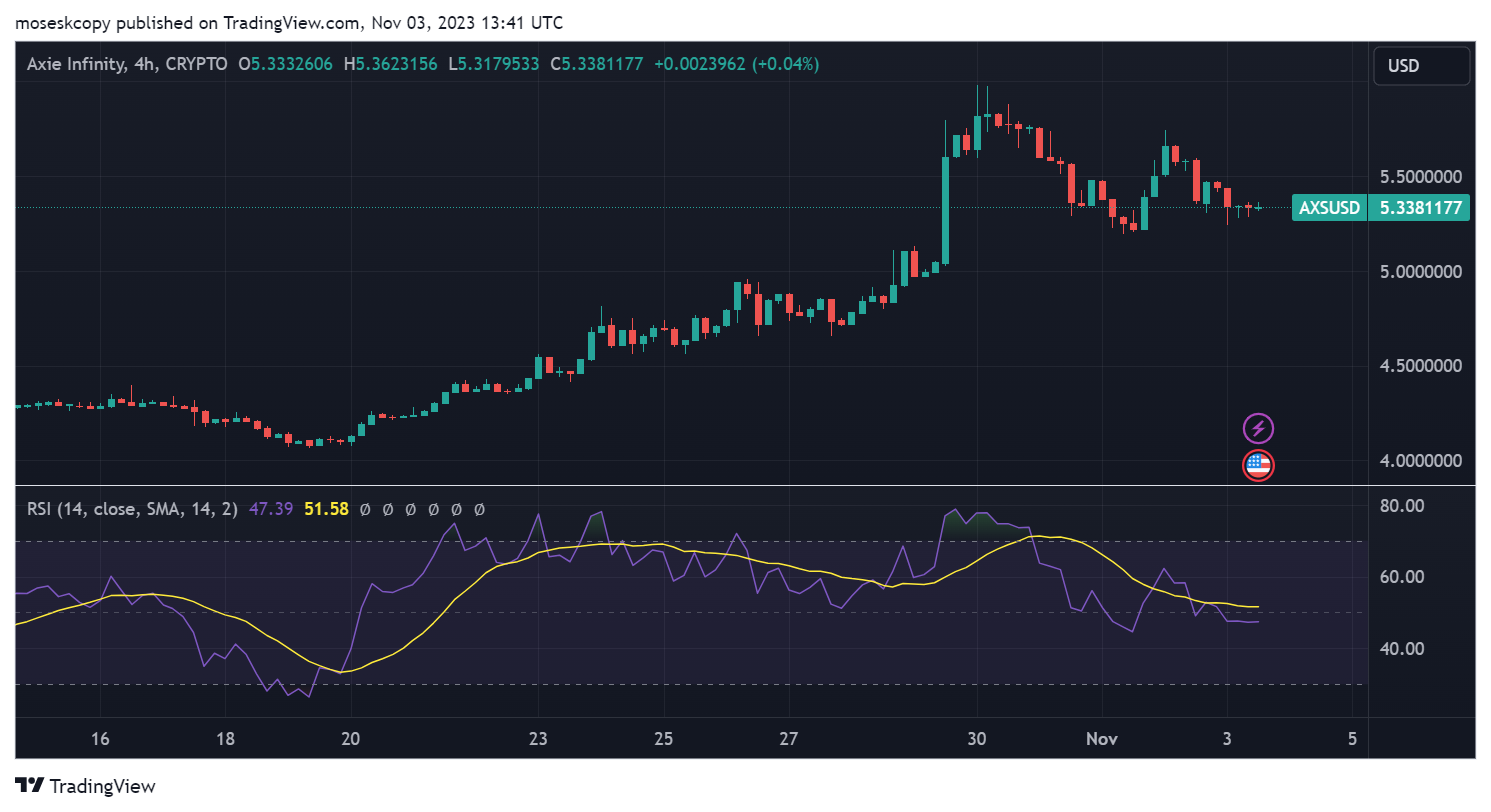Screen dimensions: 1491x812
Task: Click the US flag economic event icon
Action: coord(1258,465)
